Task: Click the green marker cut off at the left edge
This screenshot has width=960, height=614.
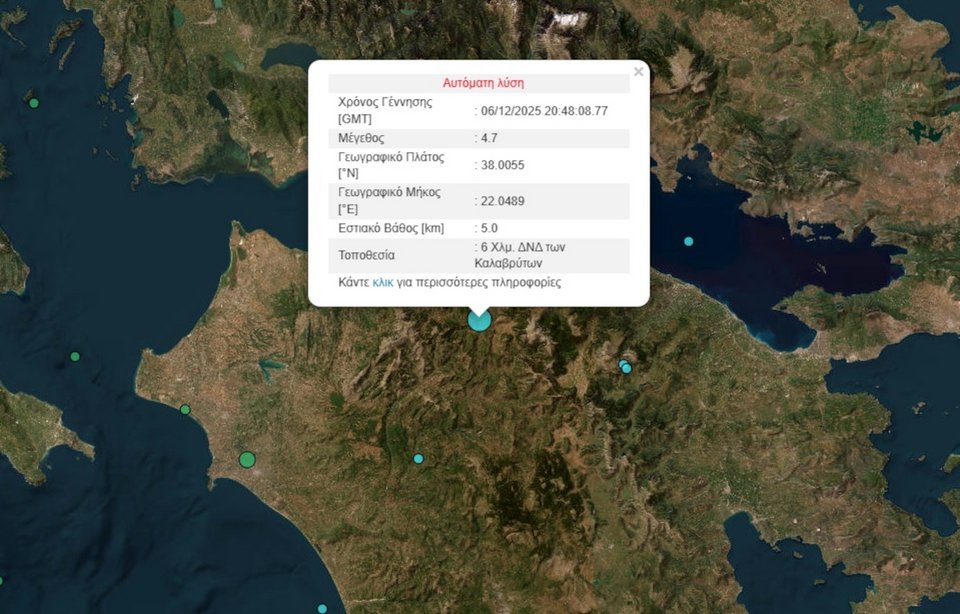Action: click(x=1, y=580)
